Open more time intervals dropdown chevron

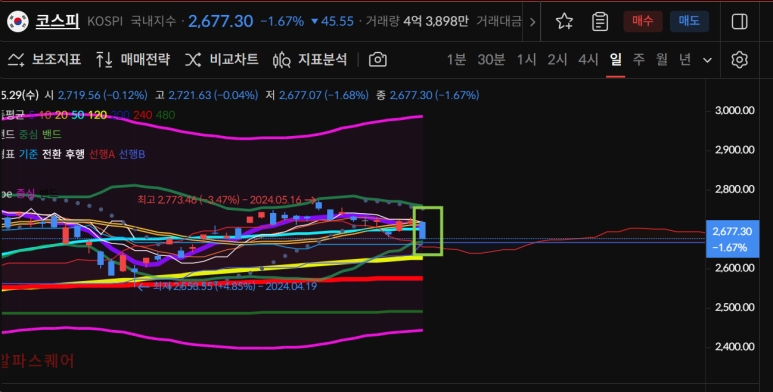coord(707,60)
